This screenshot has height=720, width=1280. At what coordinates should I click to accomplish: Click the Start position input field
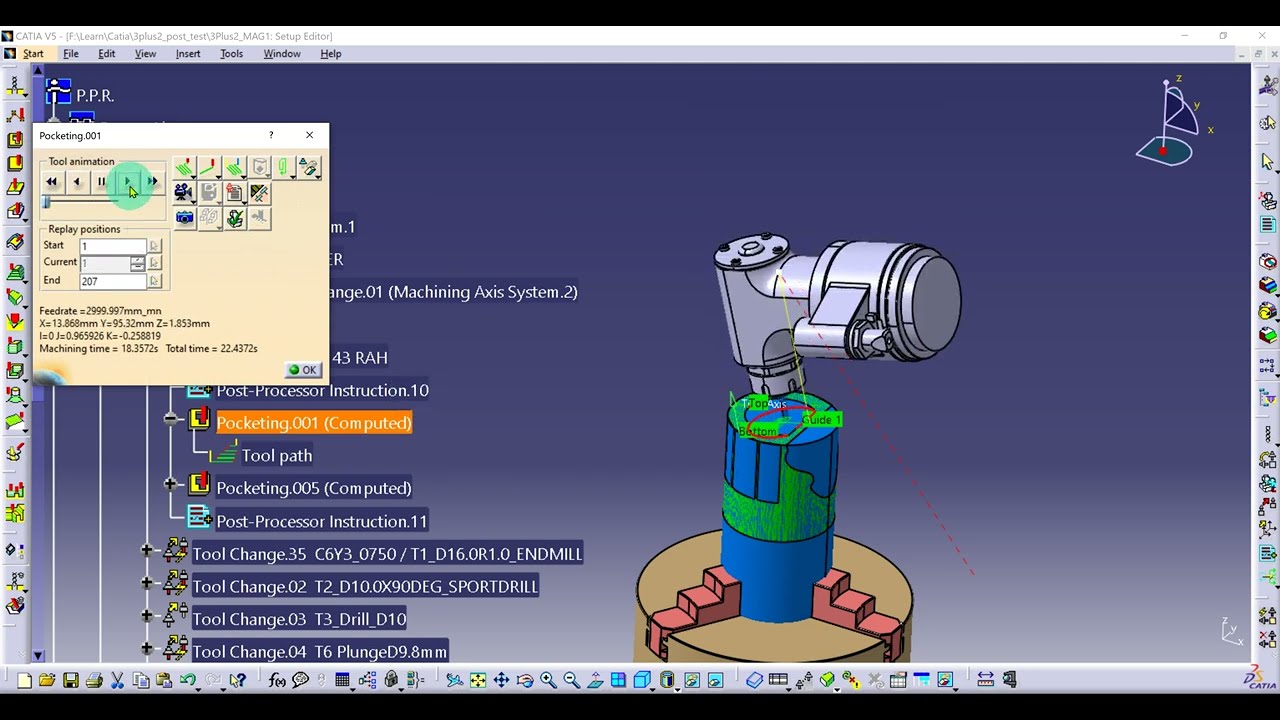[113, 246]
